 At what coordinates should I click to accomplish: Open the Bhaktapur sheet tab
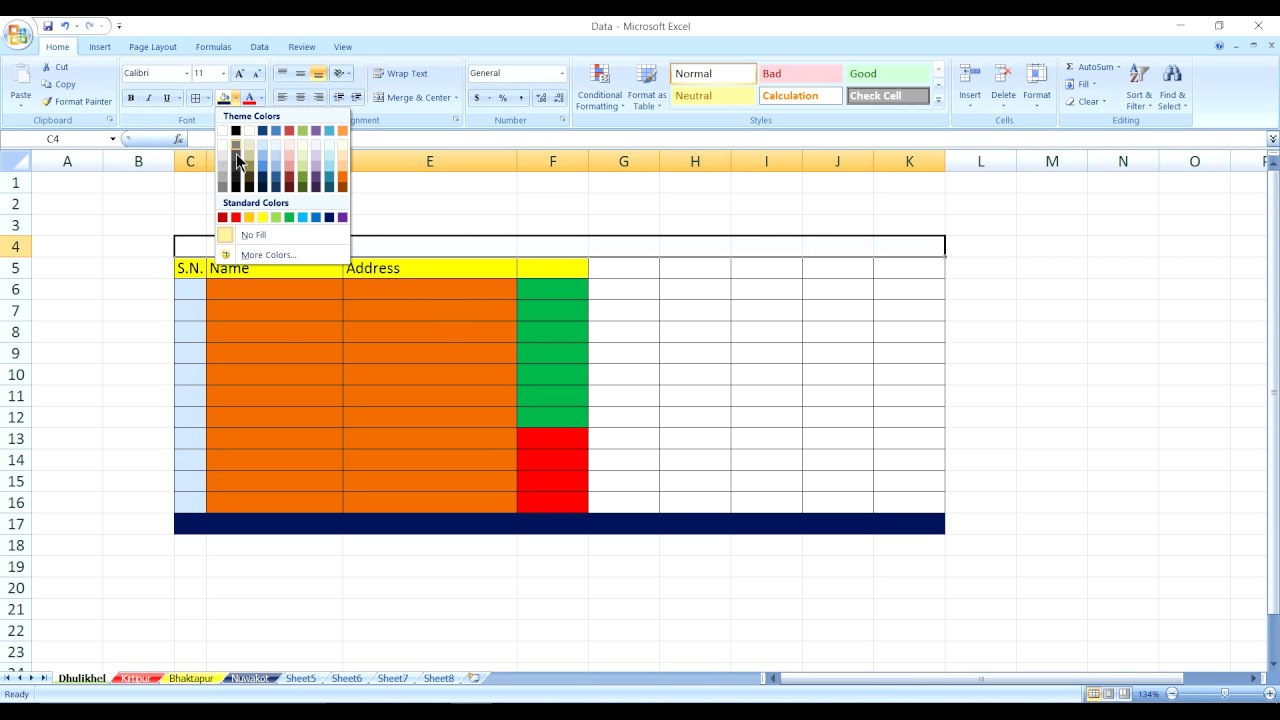[x=190, y=678]
